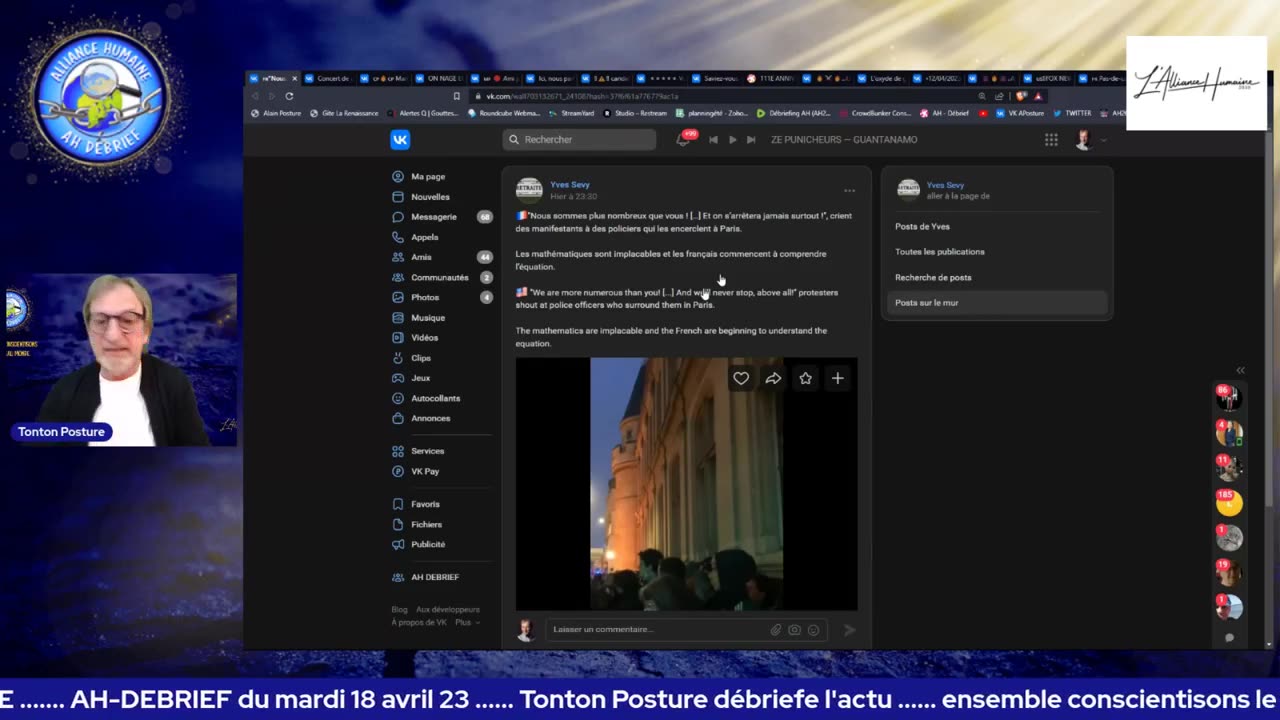Open TWITTER bookmark
1280x720 pixels.
pos(1072,113)
